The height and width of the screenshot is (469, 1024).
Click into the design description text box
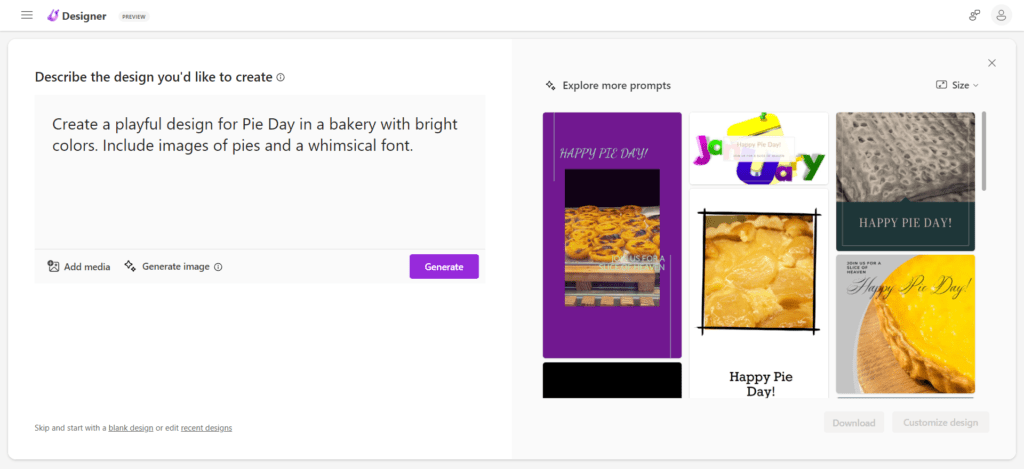pyautogui.click(x=259, y=170)
